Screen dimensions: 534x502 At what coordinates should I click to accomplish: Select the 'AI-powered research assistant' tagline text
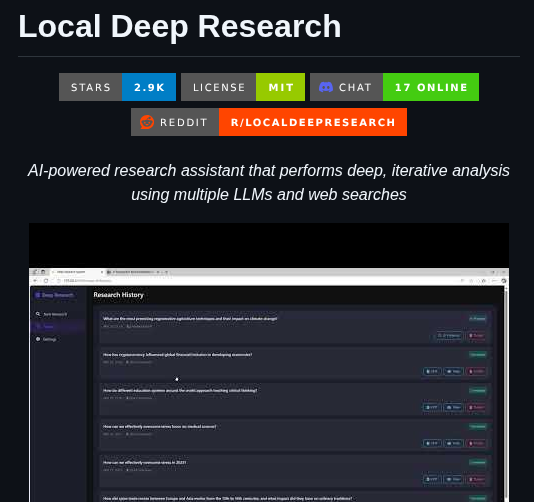click(269, 182)
